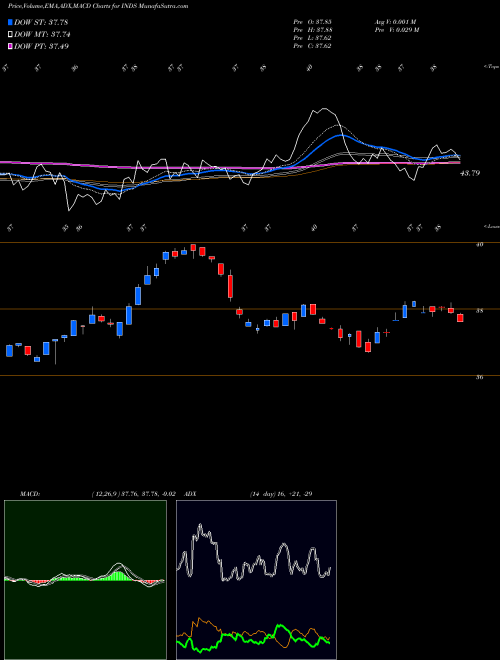Click the blue DOW ST legend swatch
Viewport: 500px width, 660px height.
[x=10, y=22]
